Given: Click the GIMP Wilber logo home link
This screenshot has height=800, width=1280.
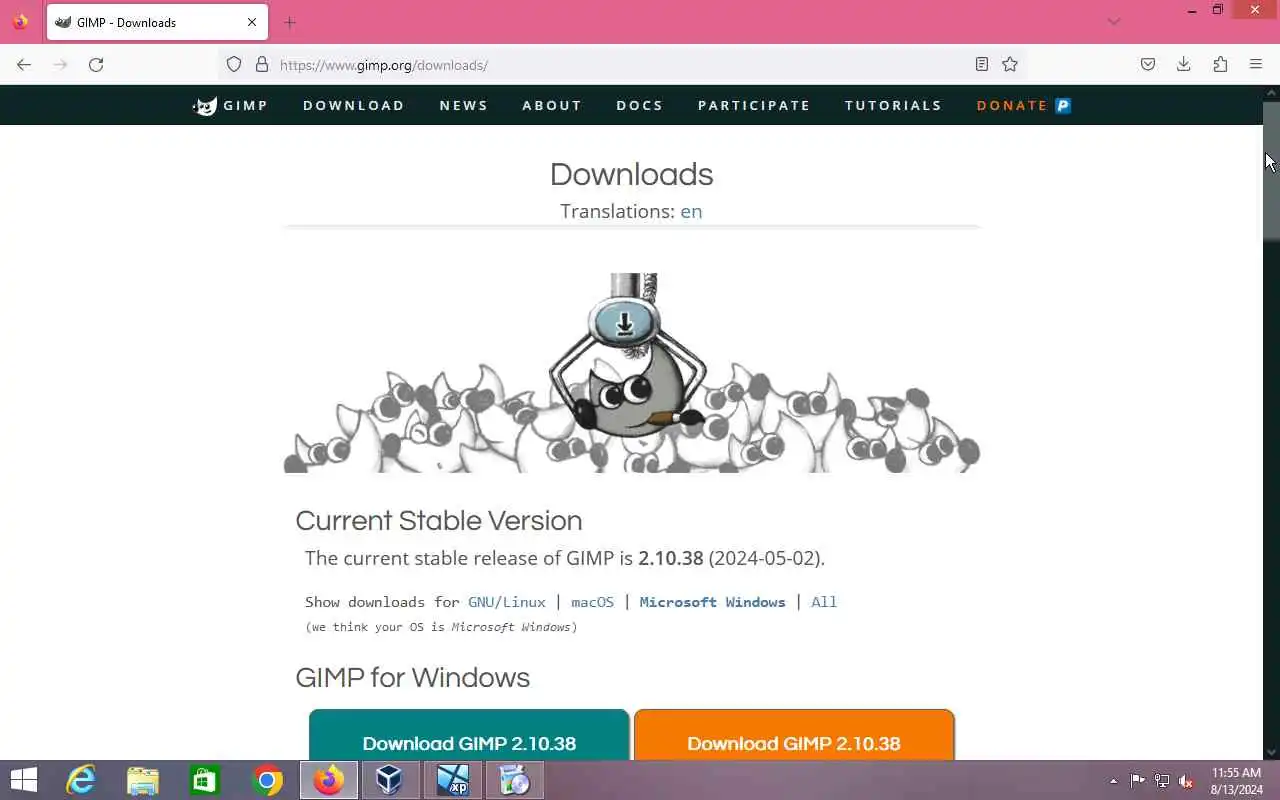Looking at the screenshot, I should click(231, 105).
